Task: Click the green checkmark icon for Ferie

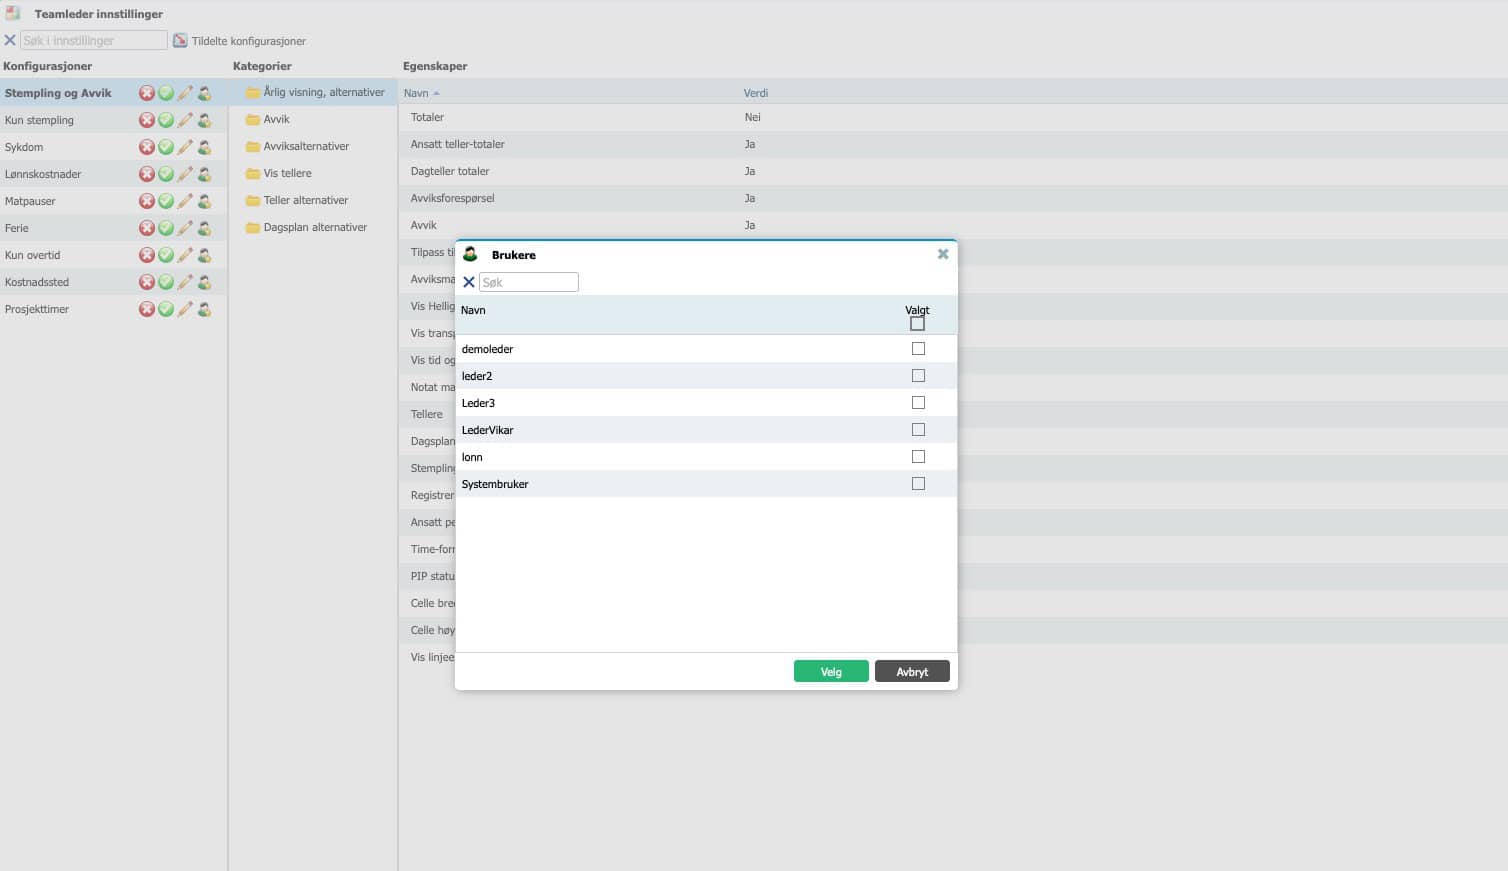Action: click(166, 228)
